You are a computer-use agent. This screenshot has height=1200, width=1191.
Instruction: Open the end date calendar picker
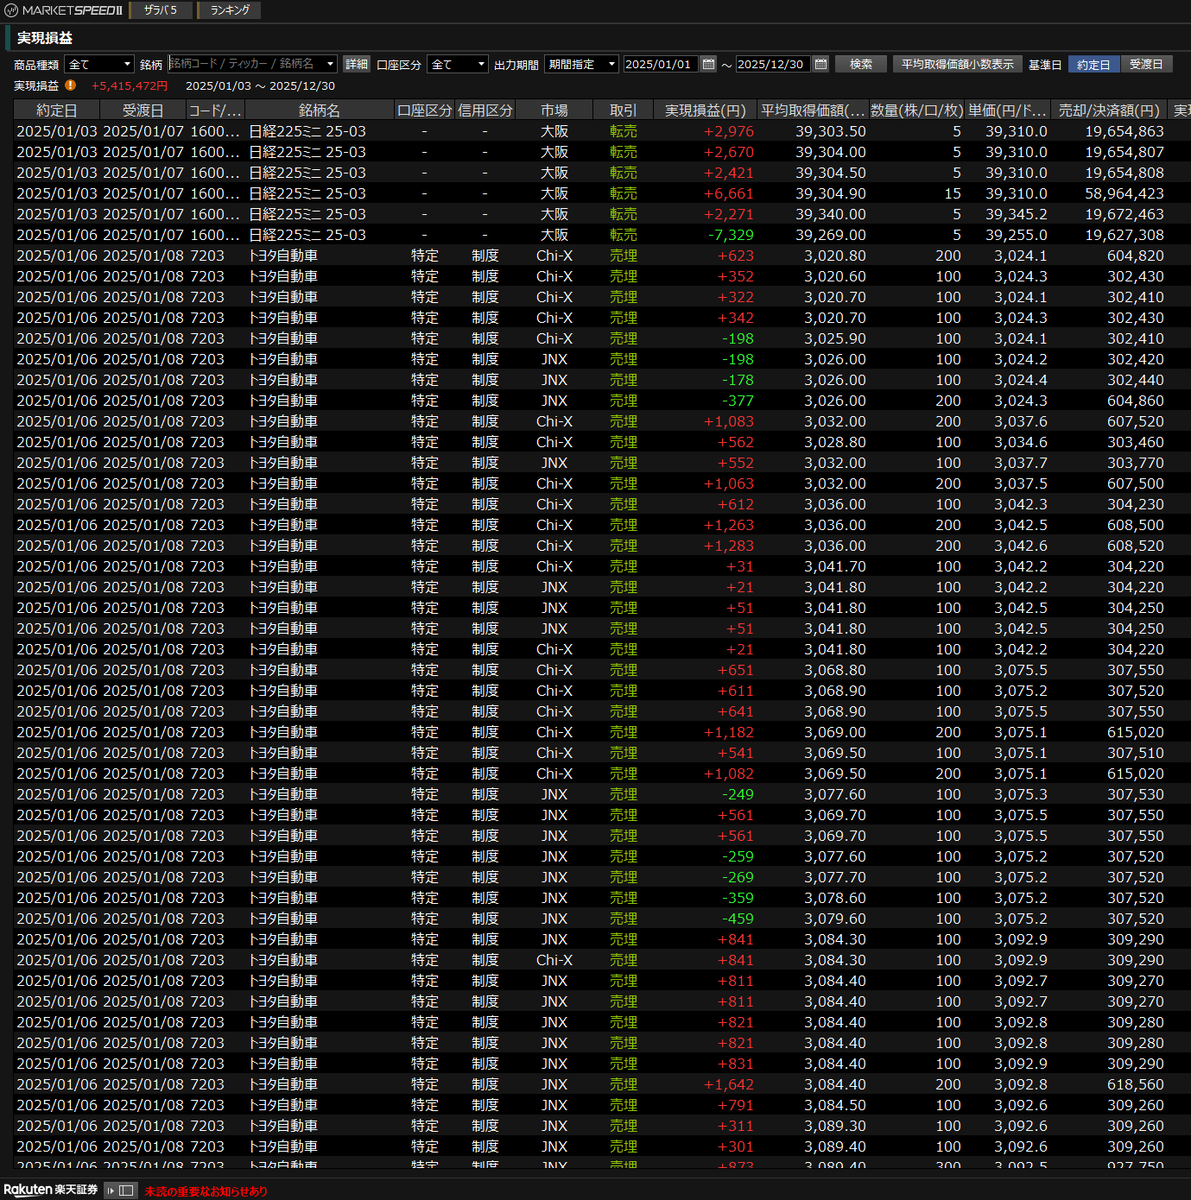tap(821, 64)
